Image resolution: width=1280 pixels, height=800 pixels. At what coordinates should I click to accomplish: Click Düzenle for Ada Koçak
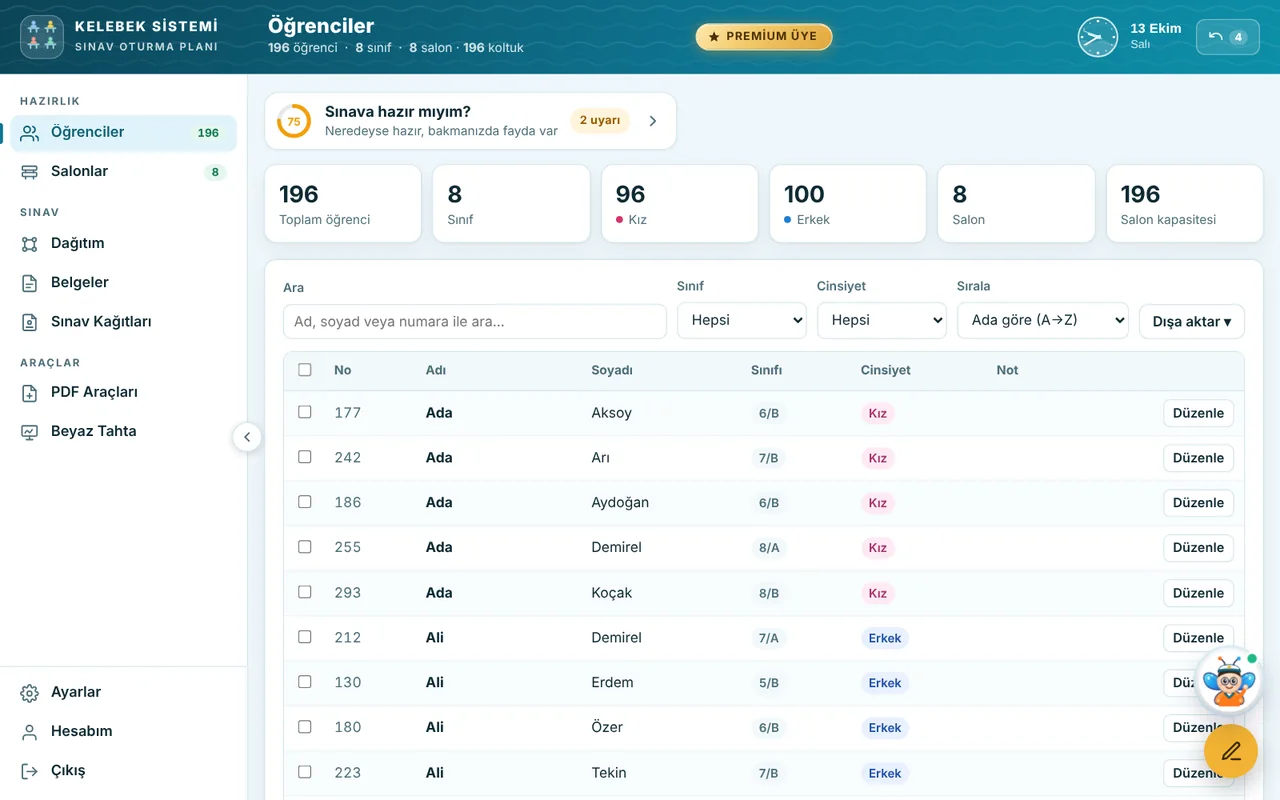pyautogui.click(x=1198, y=593)
